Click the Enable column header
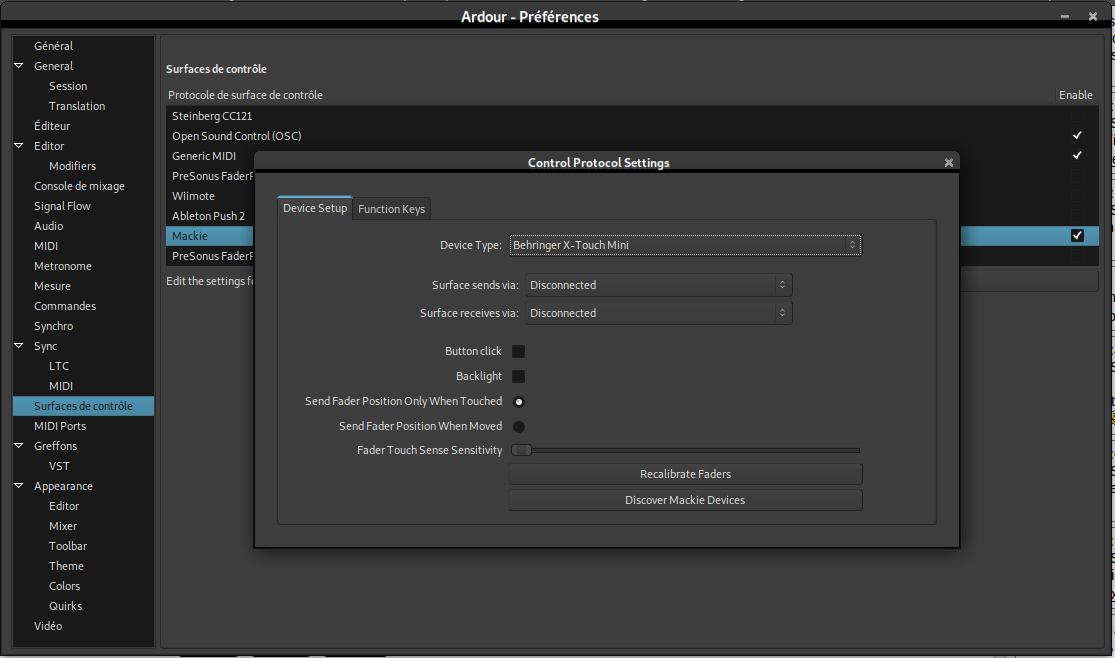 1075,95
